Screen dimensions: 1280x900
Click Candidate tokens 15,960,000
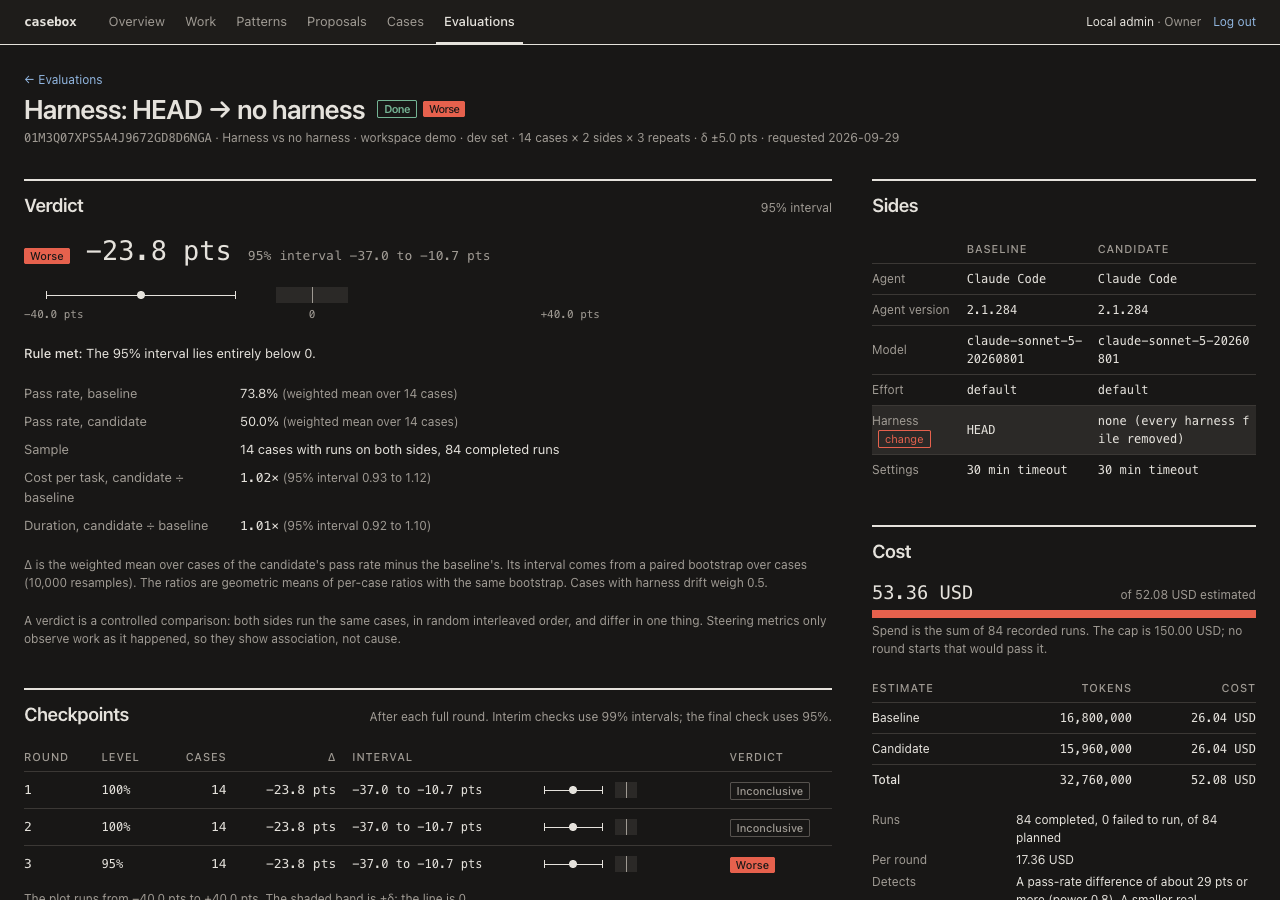click(1096, 749)
